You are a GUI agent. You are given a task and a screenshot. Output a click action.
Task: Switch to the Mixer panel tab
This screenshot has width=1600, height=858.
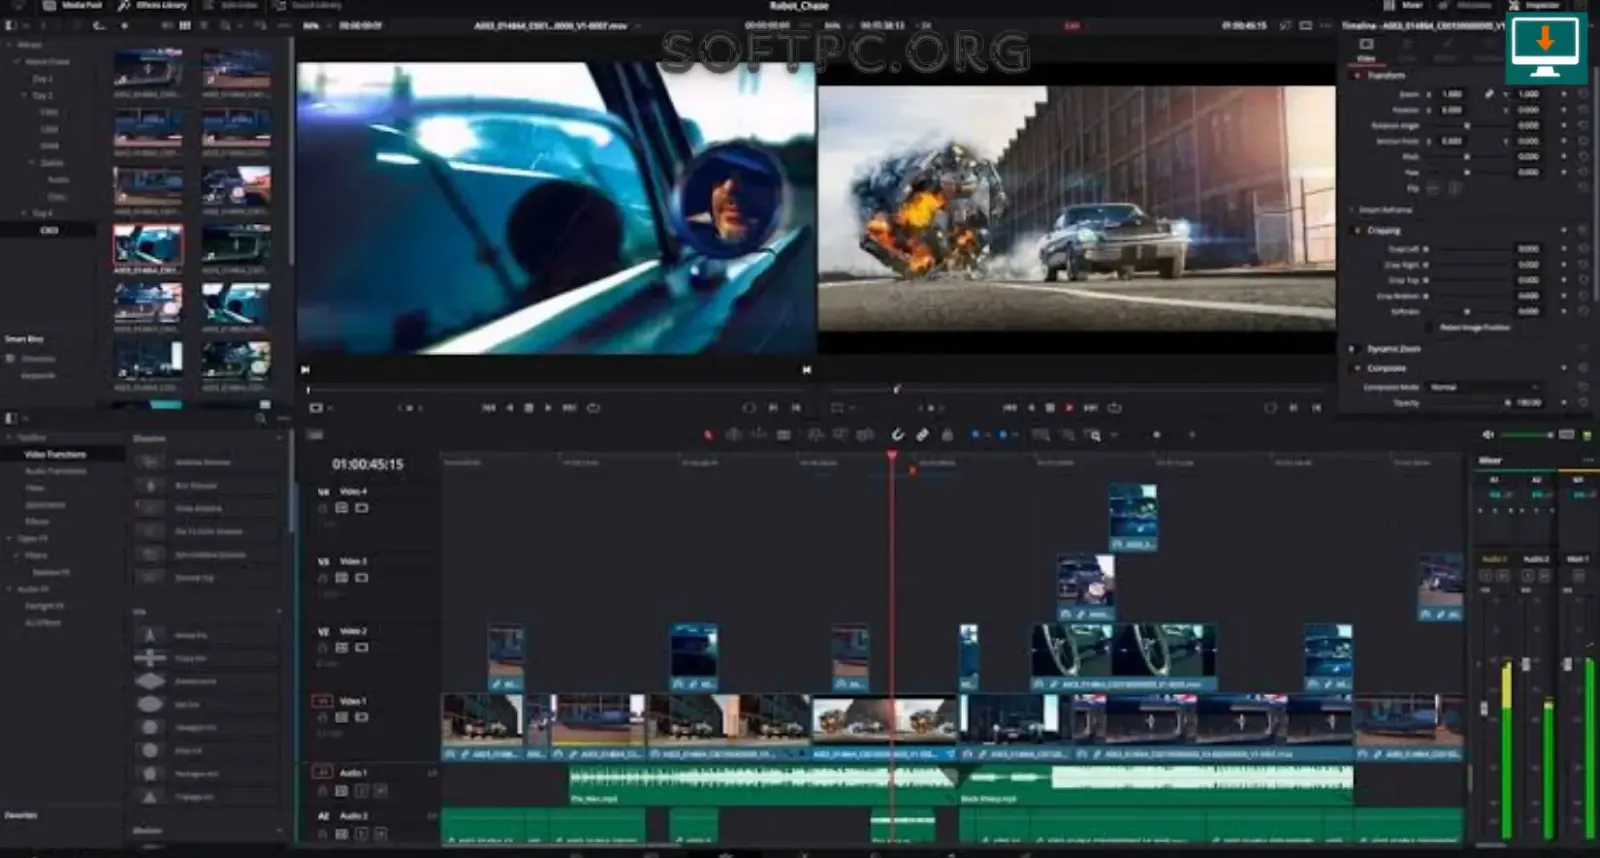pyautogui.click(x=1404, y=6)
